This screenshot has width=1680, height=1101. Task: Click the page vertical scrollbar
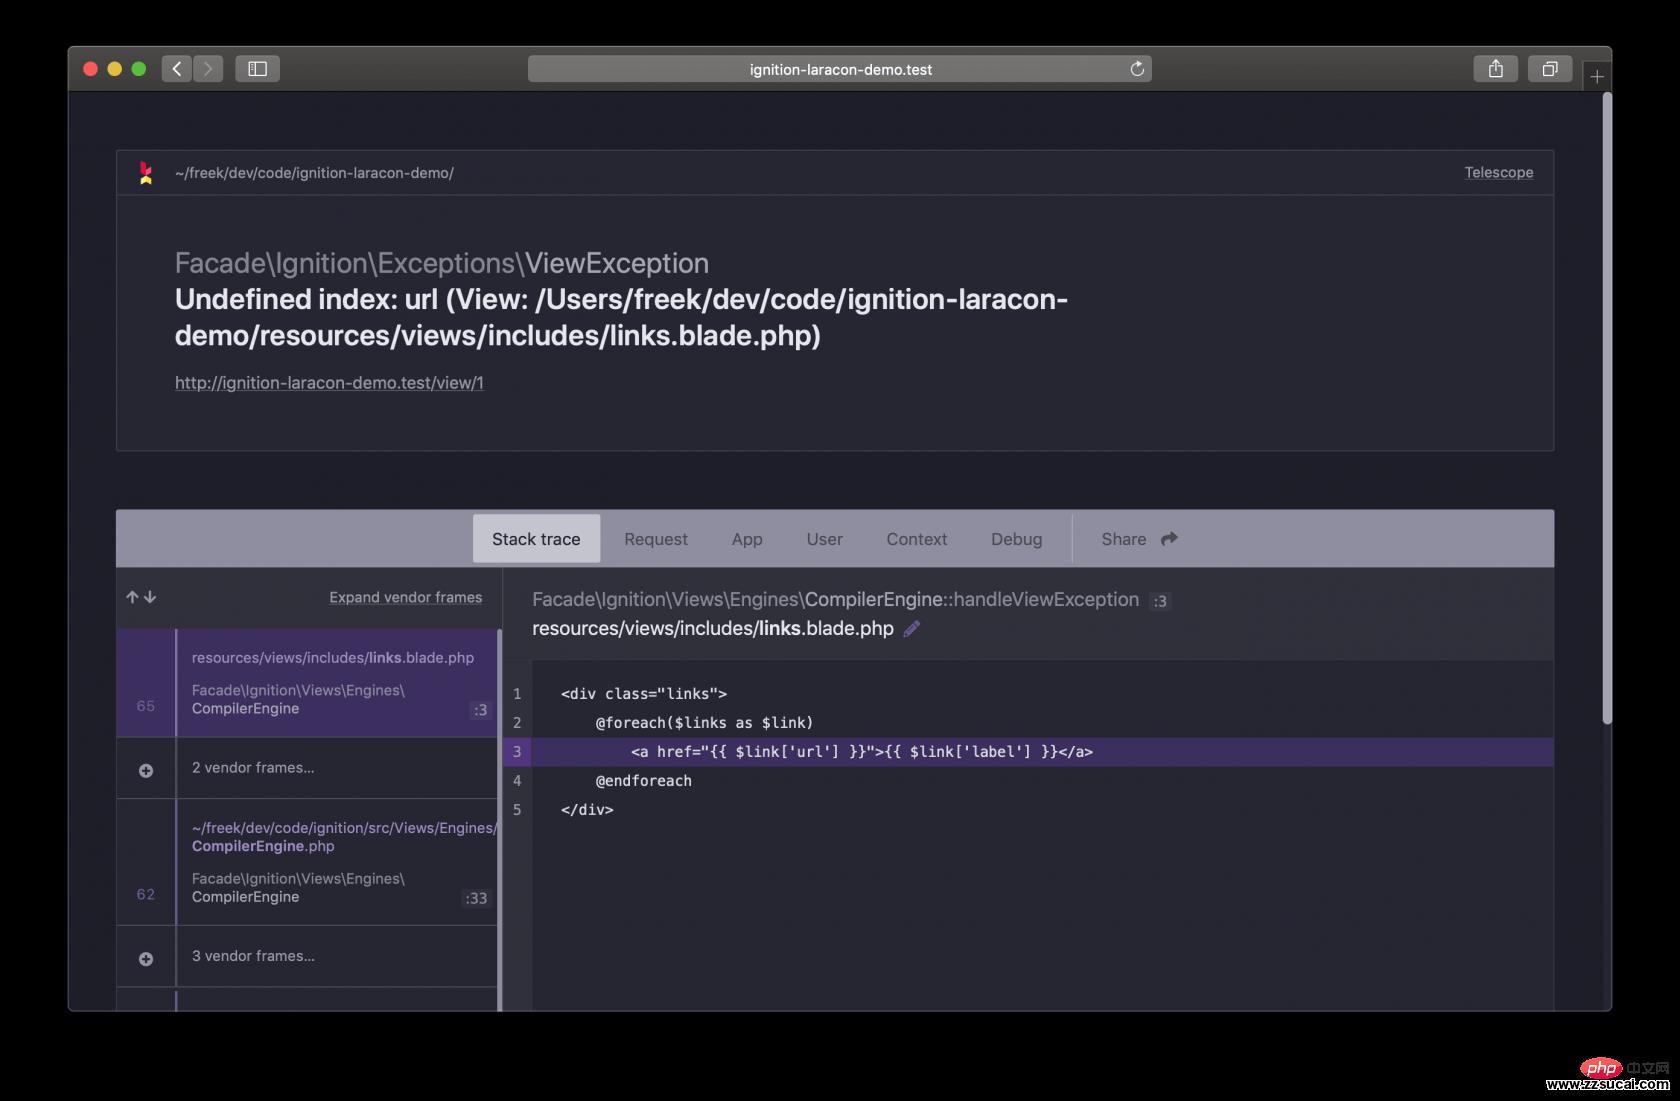[1607, 408]
